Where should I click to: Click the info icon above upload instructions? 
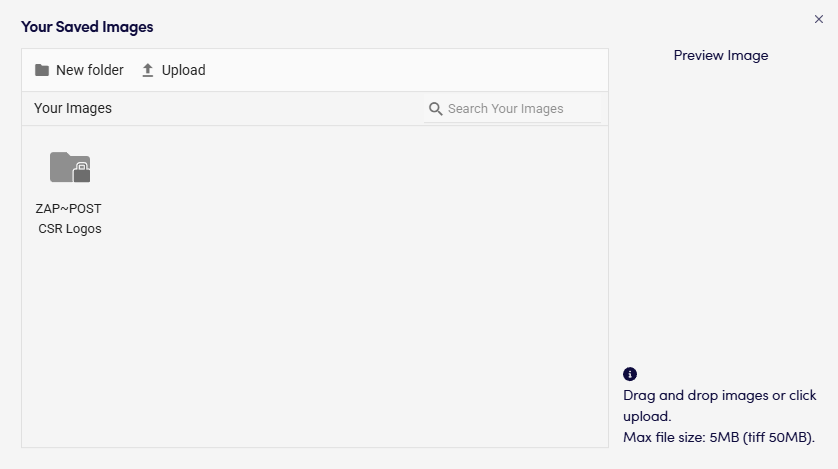(630, 374)
